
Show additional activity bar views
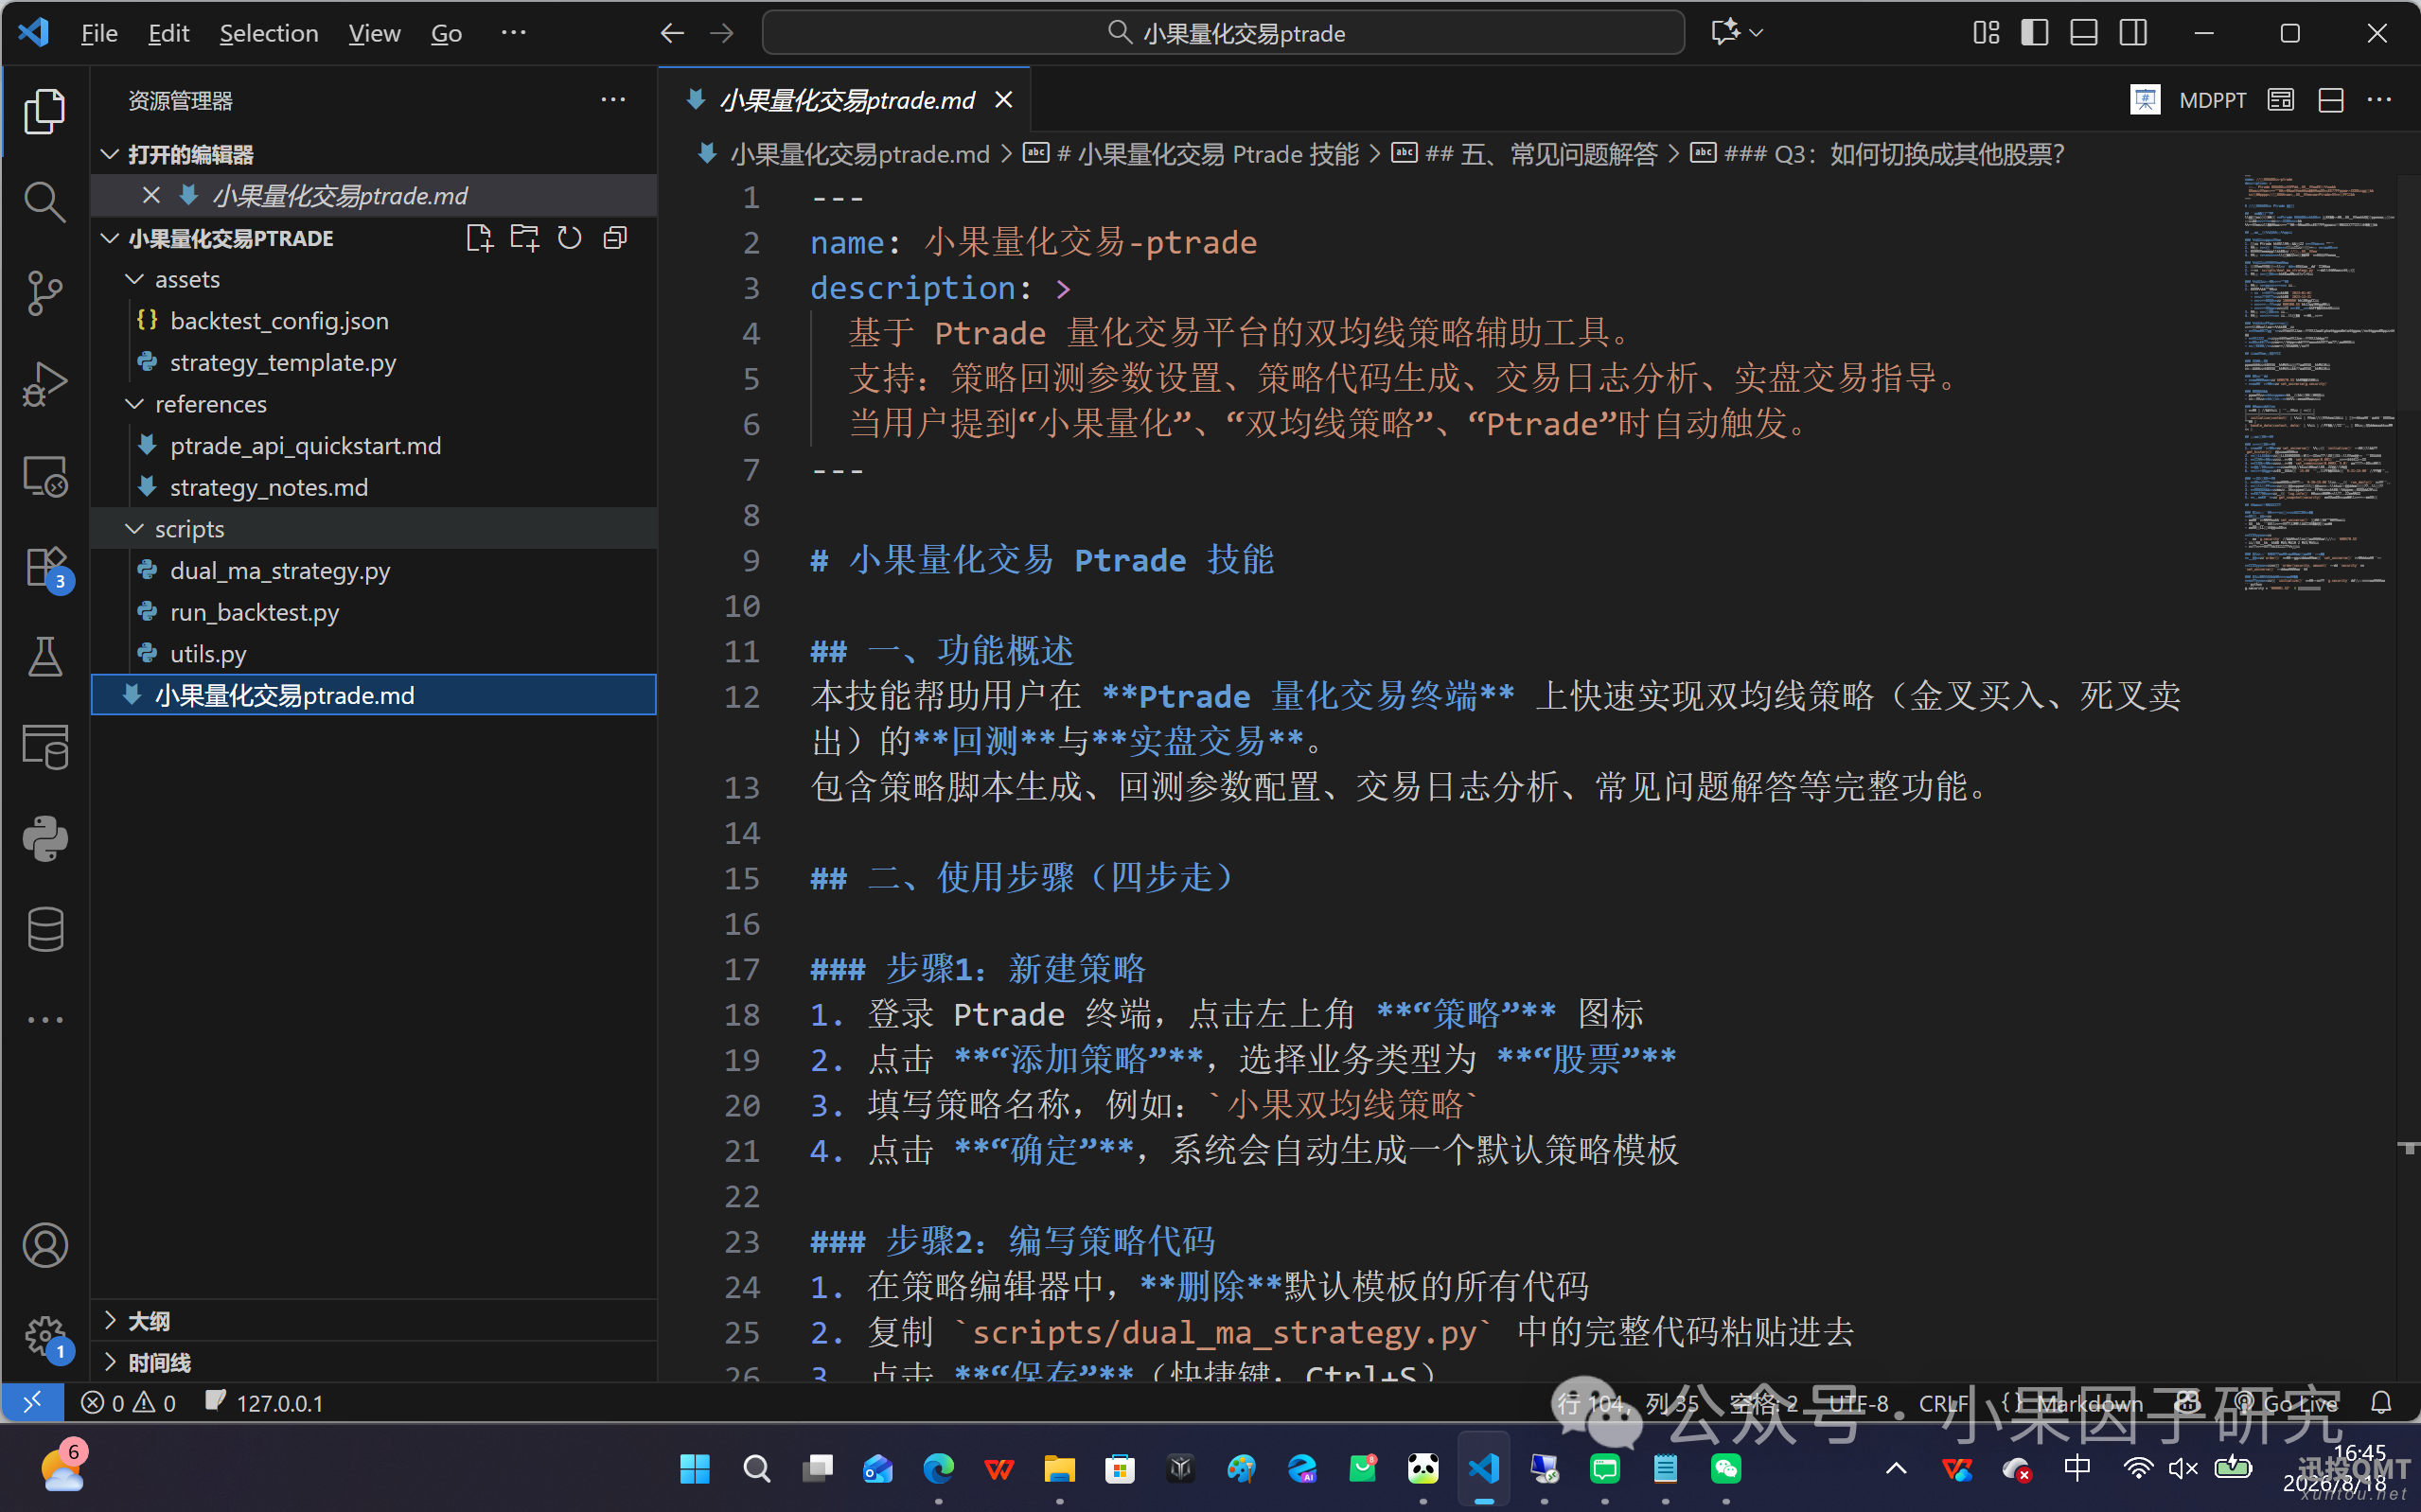(x=45, y=1020)
